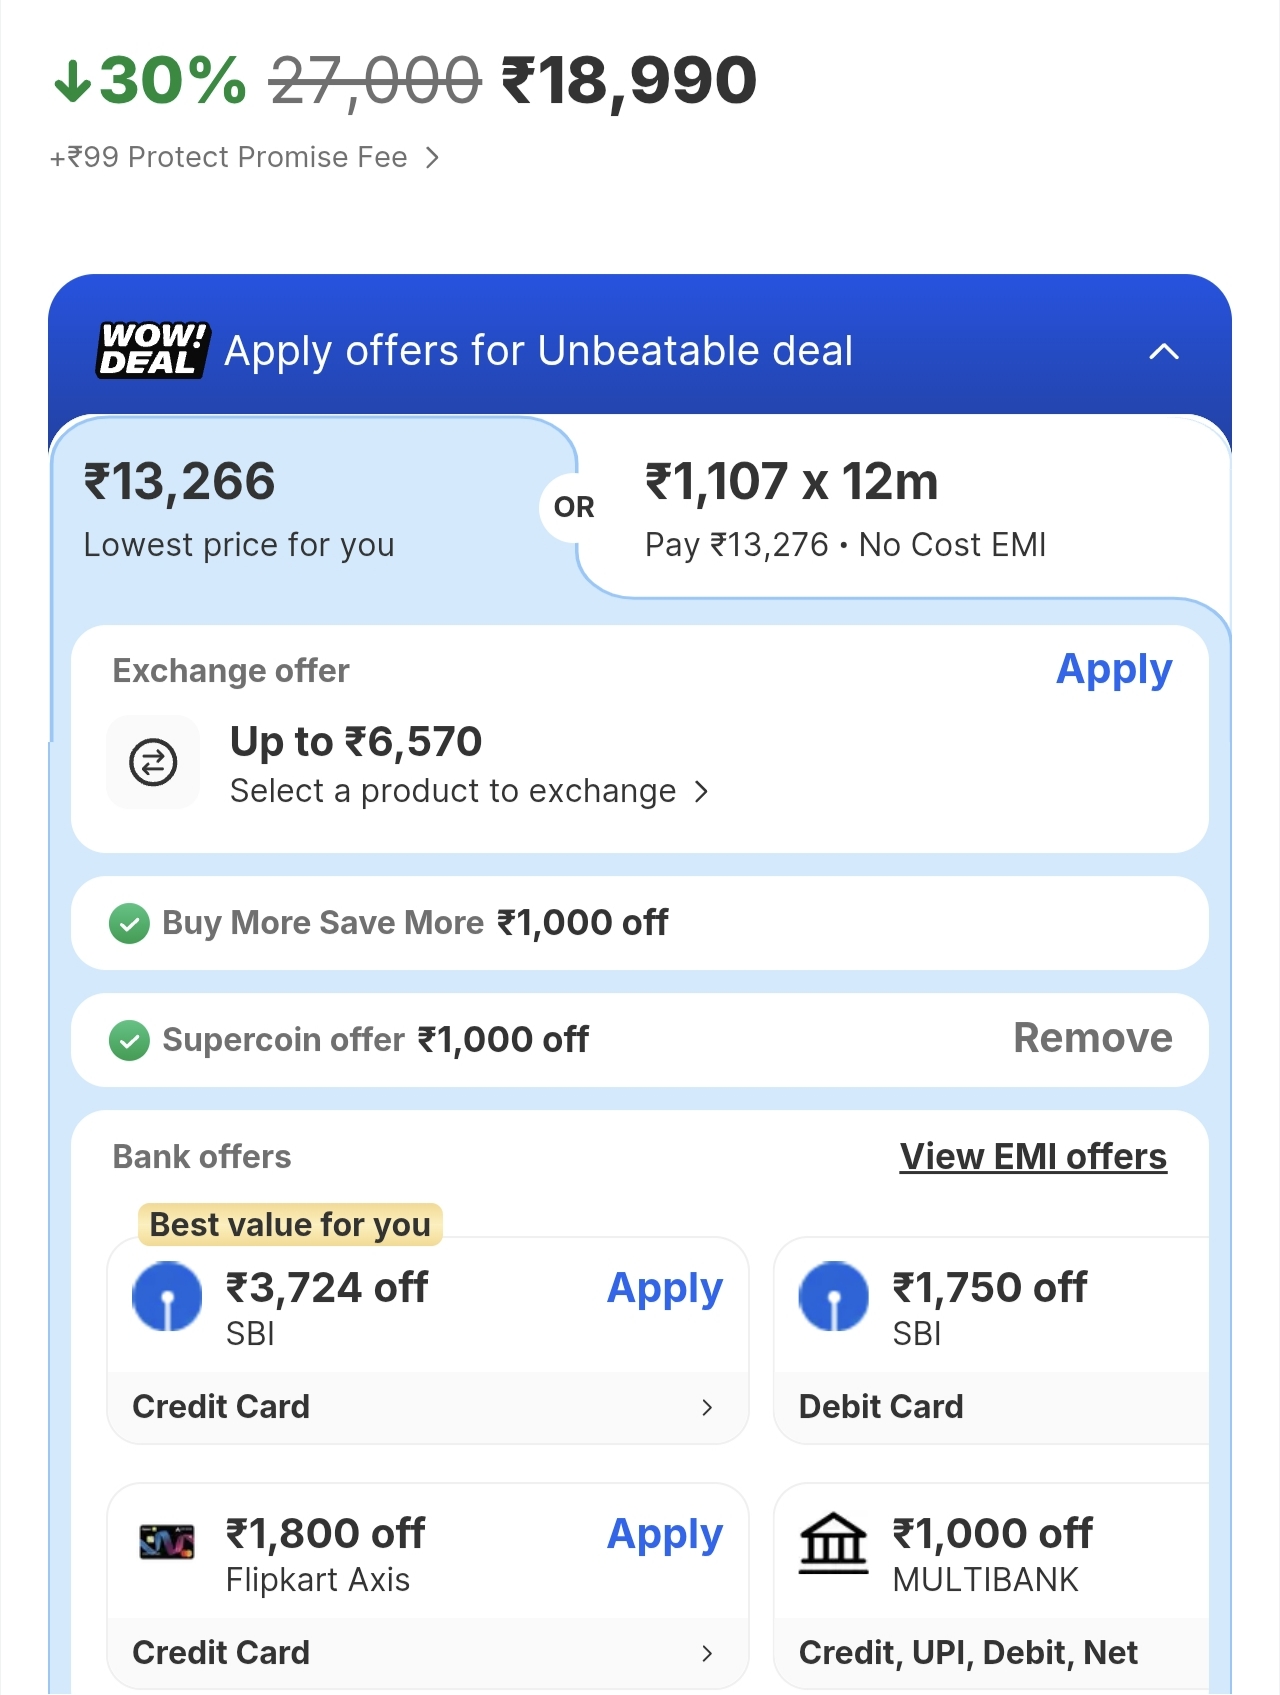Expand Protect Promise Fee details chevron
The height and width of the screenshot is (1695, 1280).
(x=432, y=158)
